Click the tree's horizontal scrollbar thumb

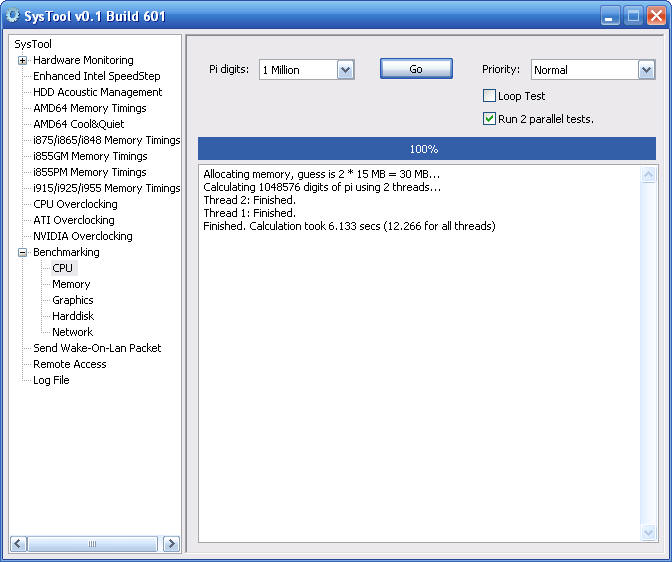[92, 544]
